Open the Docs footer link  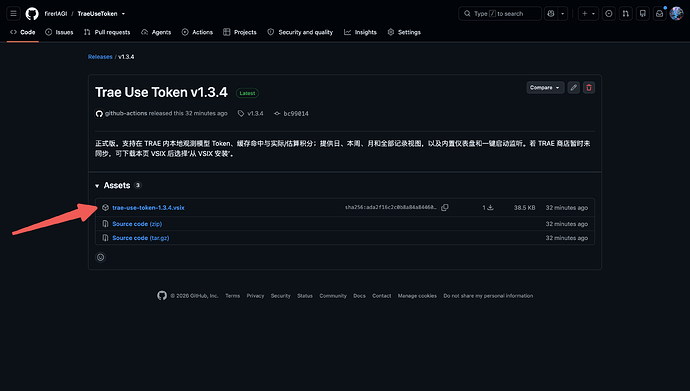pos(360,296)
